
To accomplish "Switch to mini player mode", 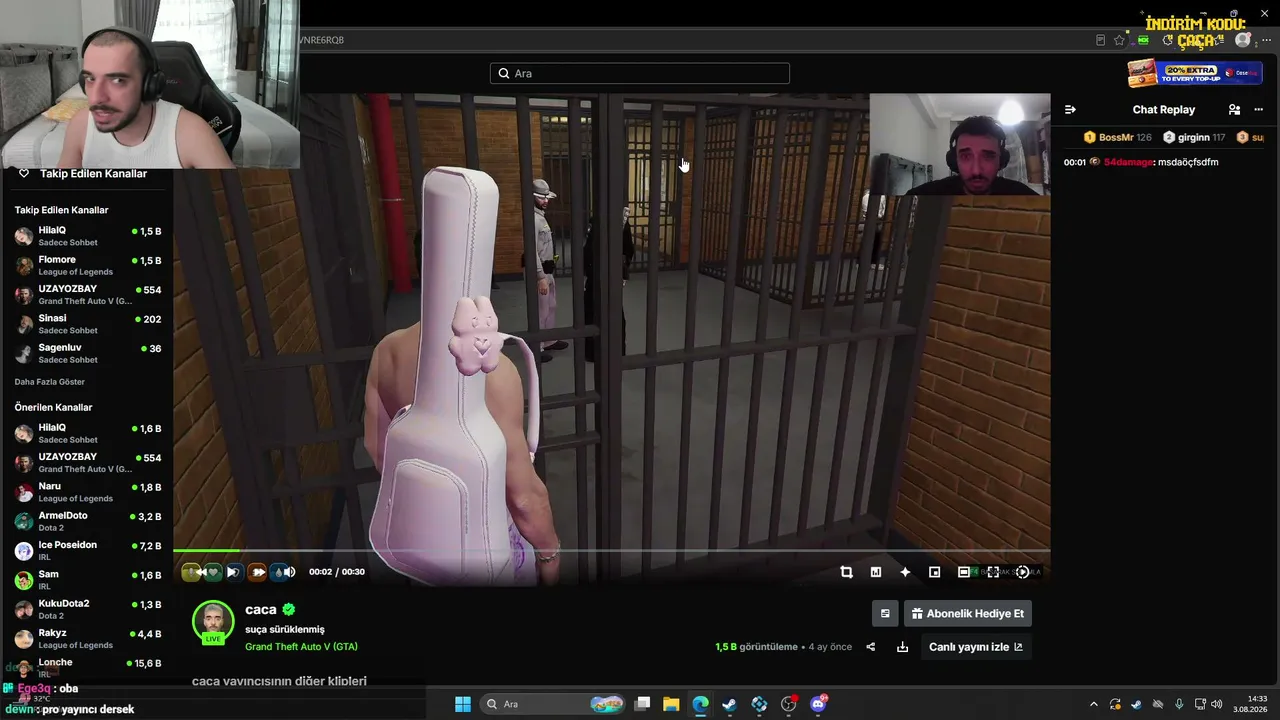I will click(935, 572).
